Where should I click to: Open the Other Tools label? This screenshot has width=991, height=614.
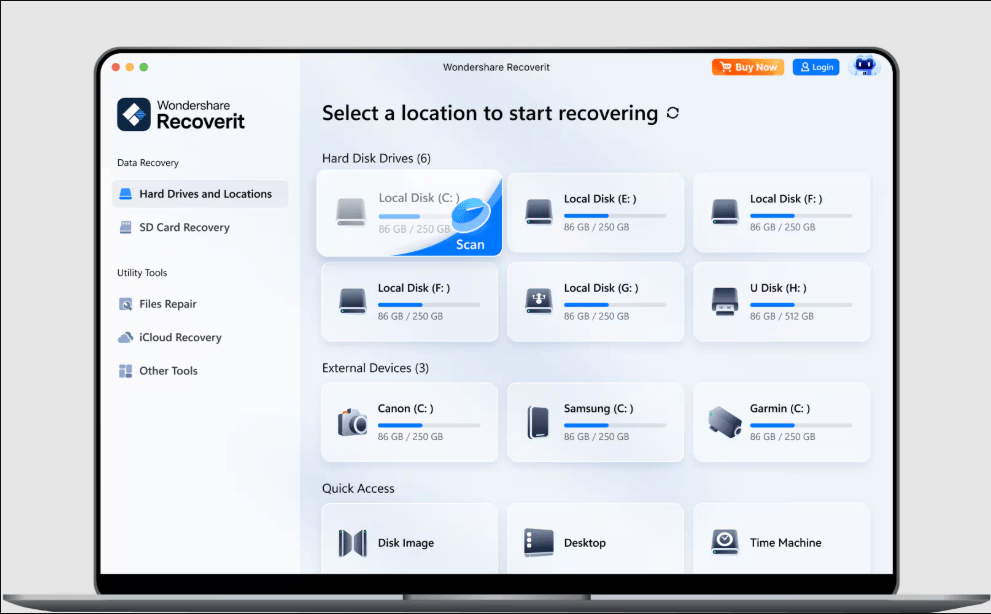click(169, 371)
